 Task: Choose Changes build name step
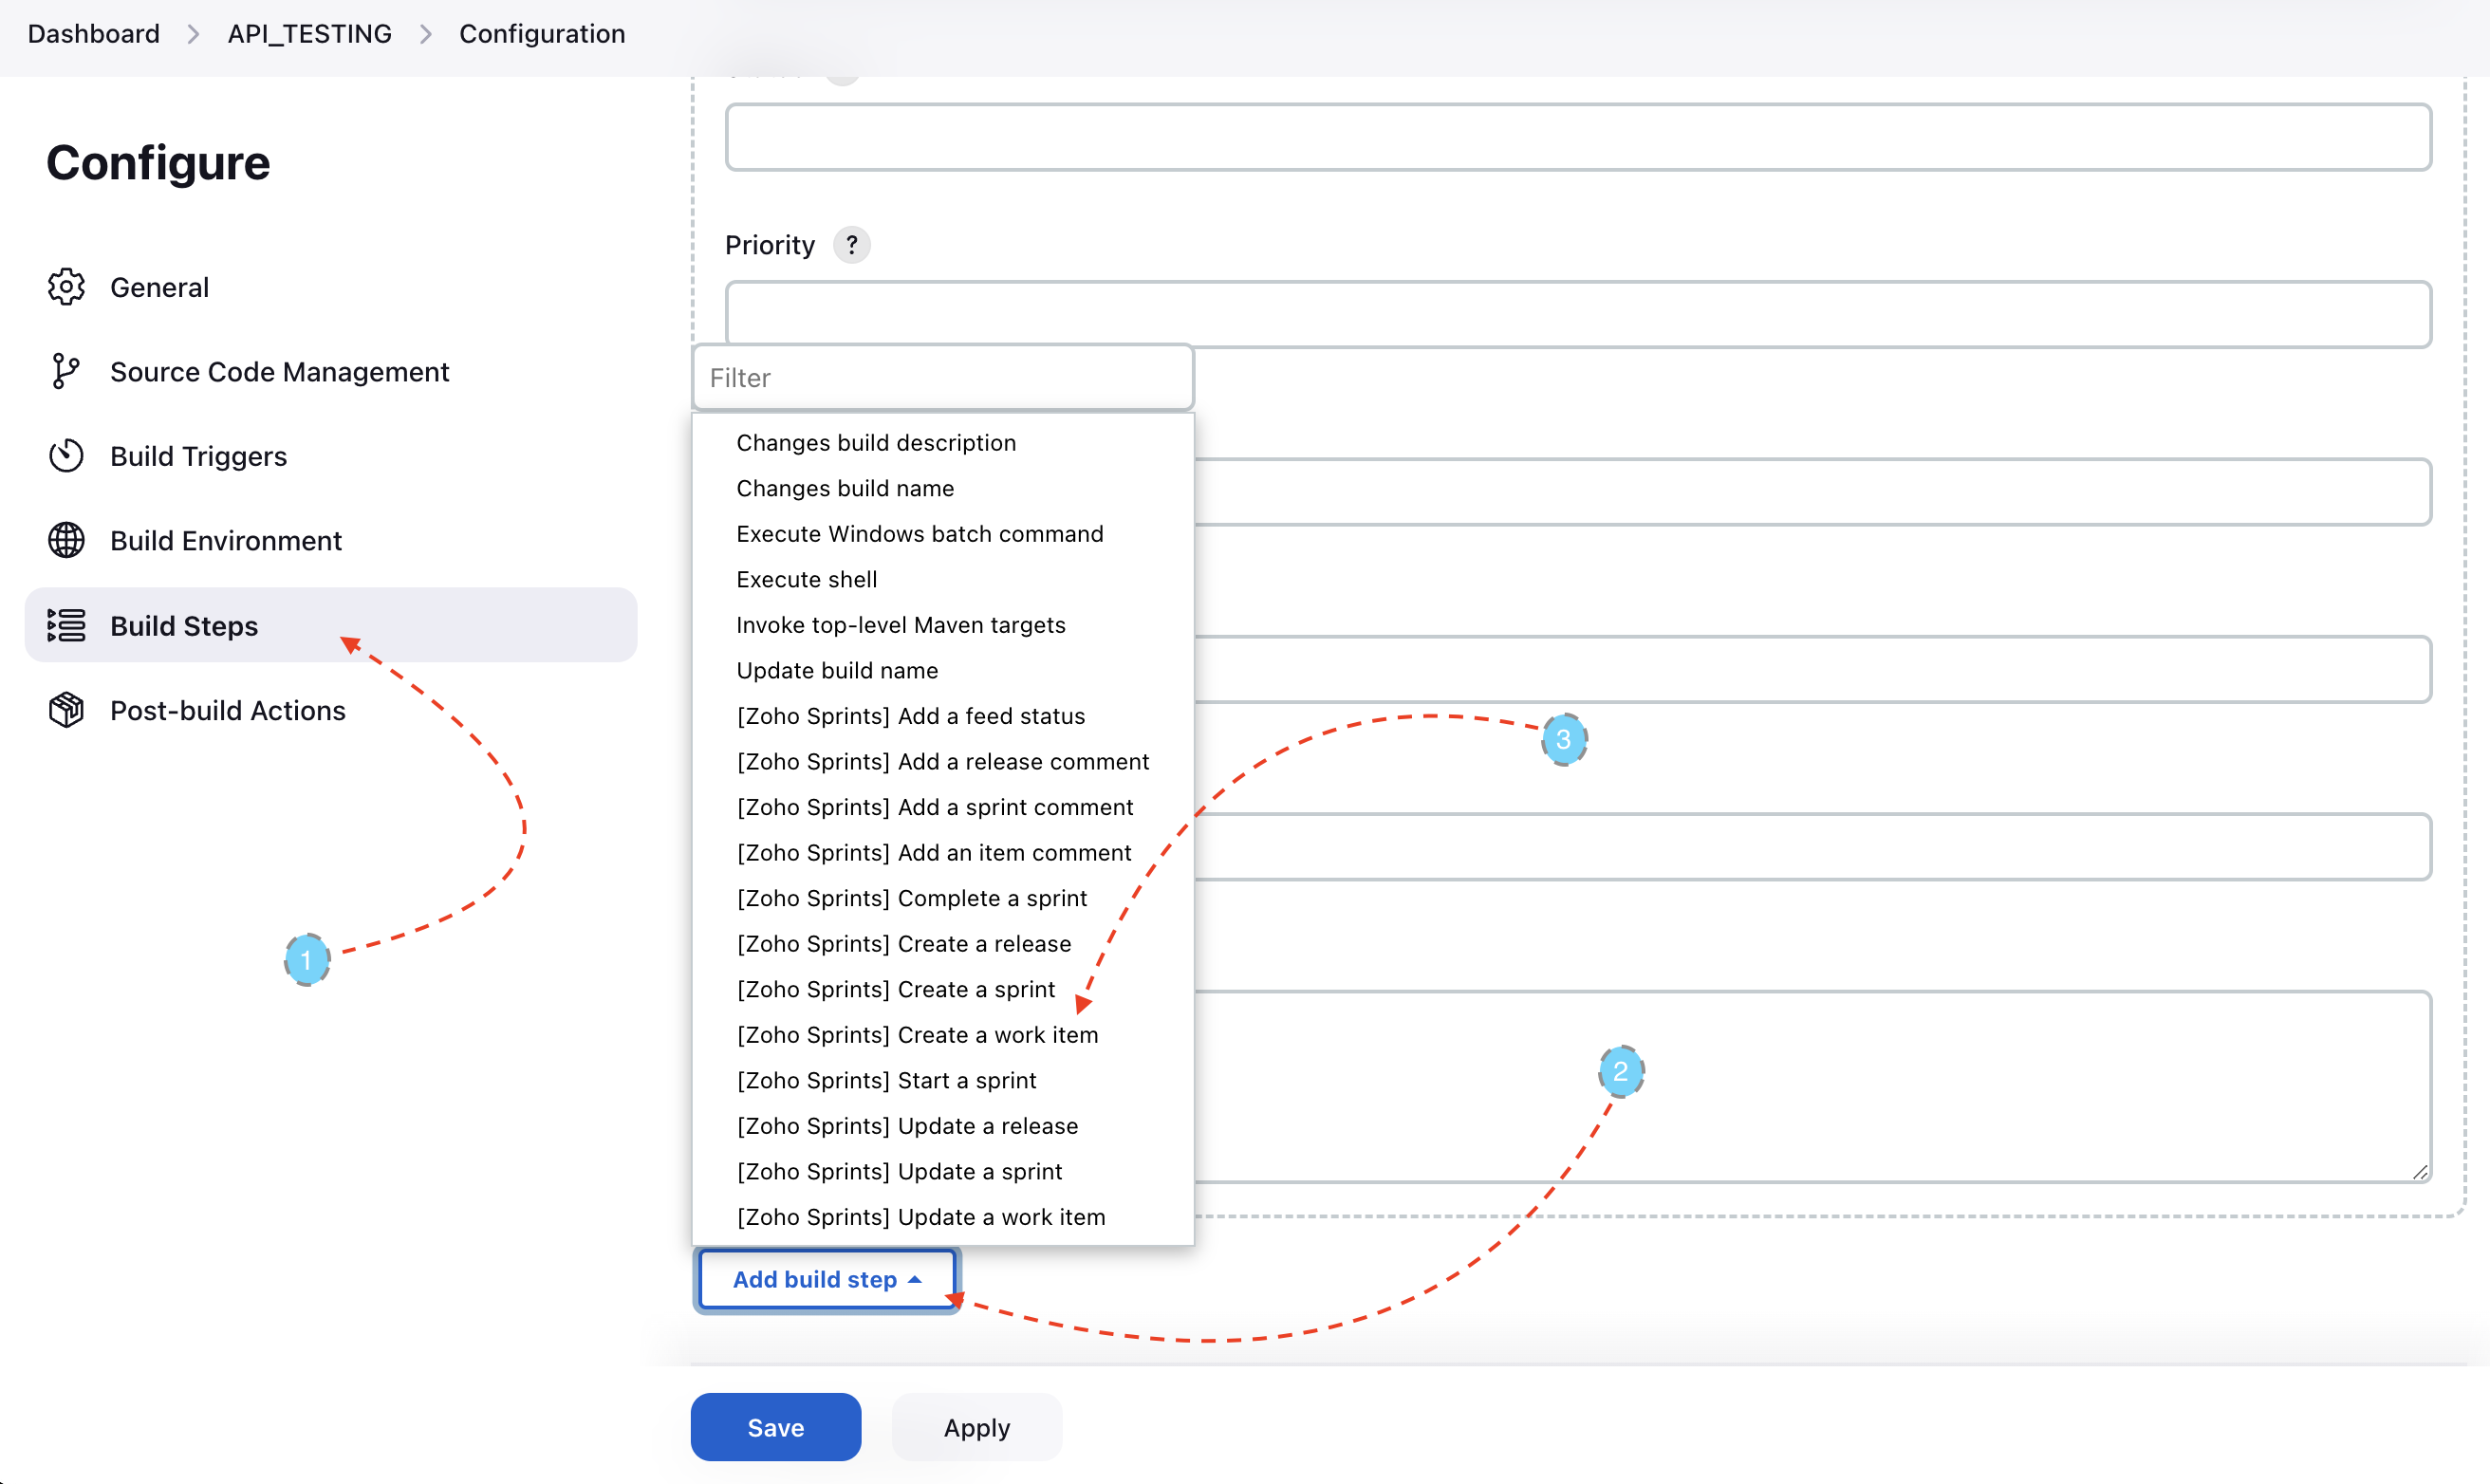(943, 488)
